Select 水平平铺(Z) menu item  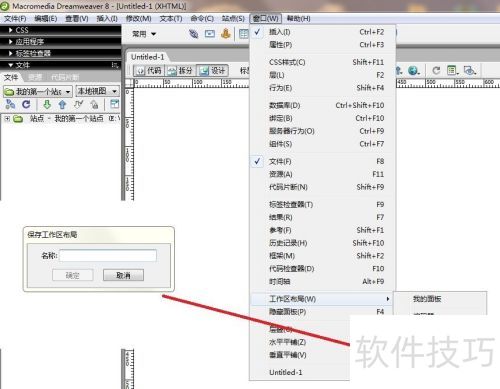300,342
